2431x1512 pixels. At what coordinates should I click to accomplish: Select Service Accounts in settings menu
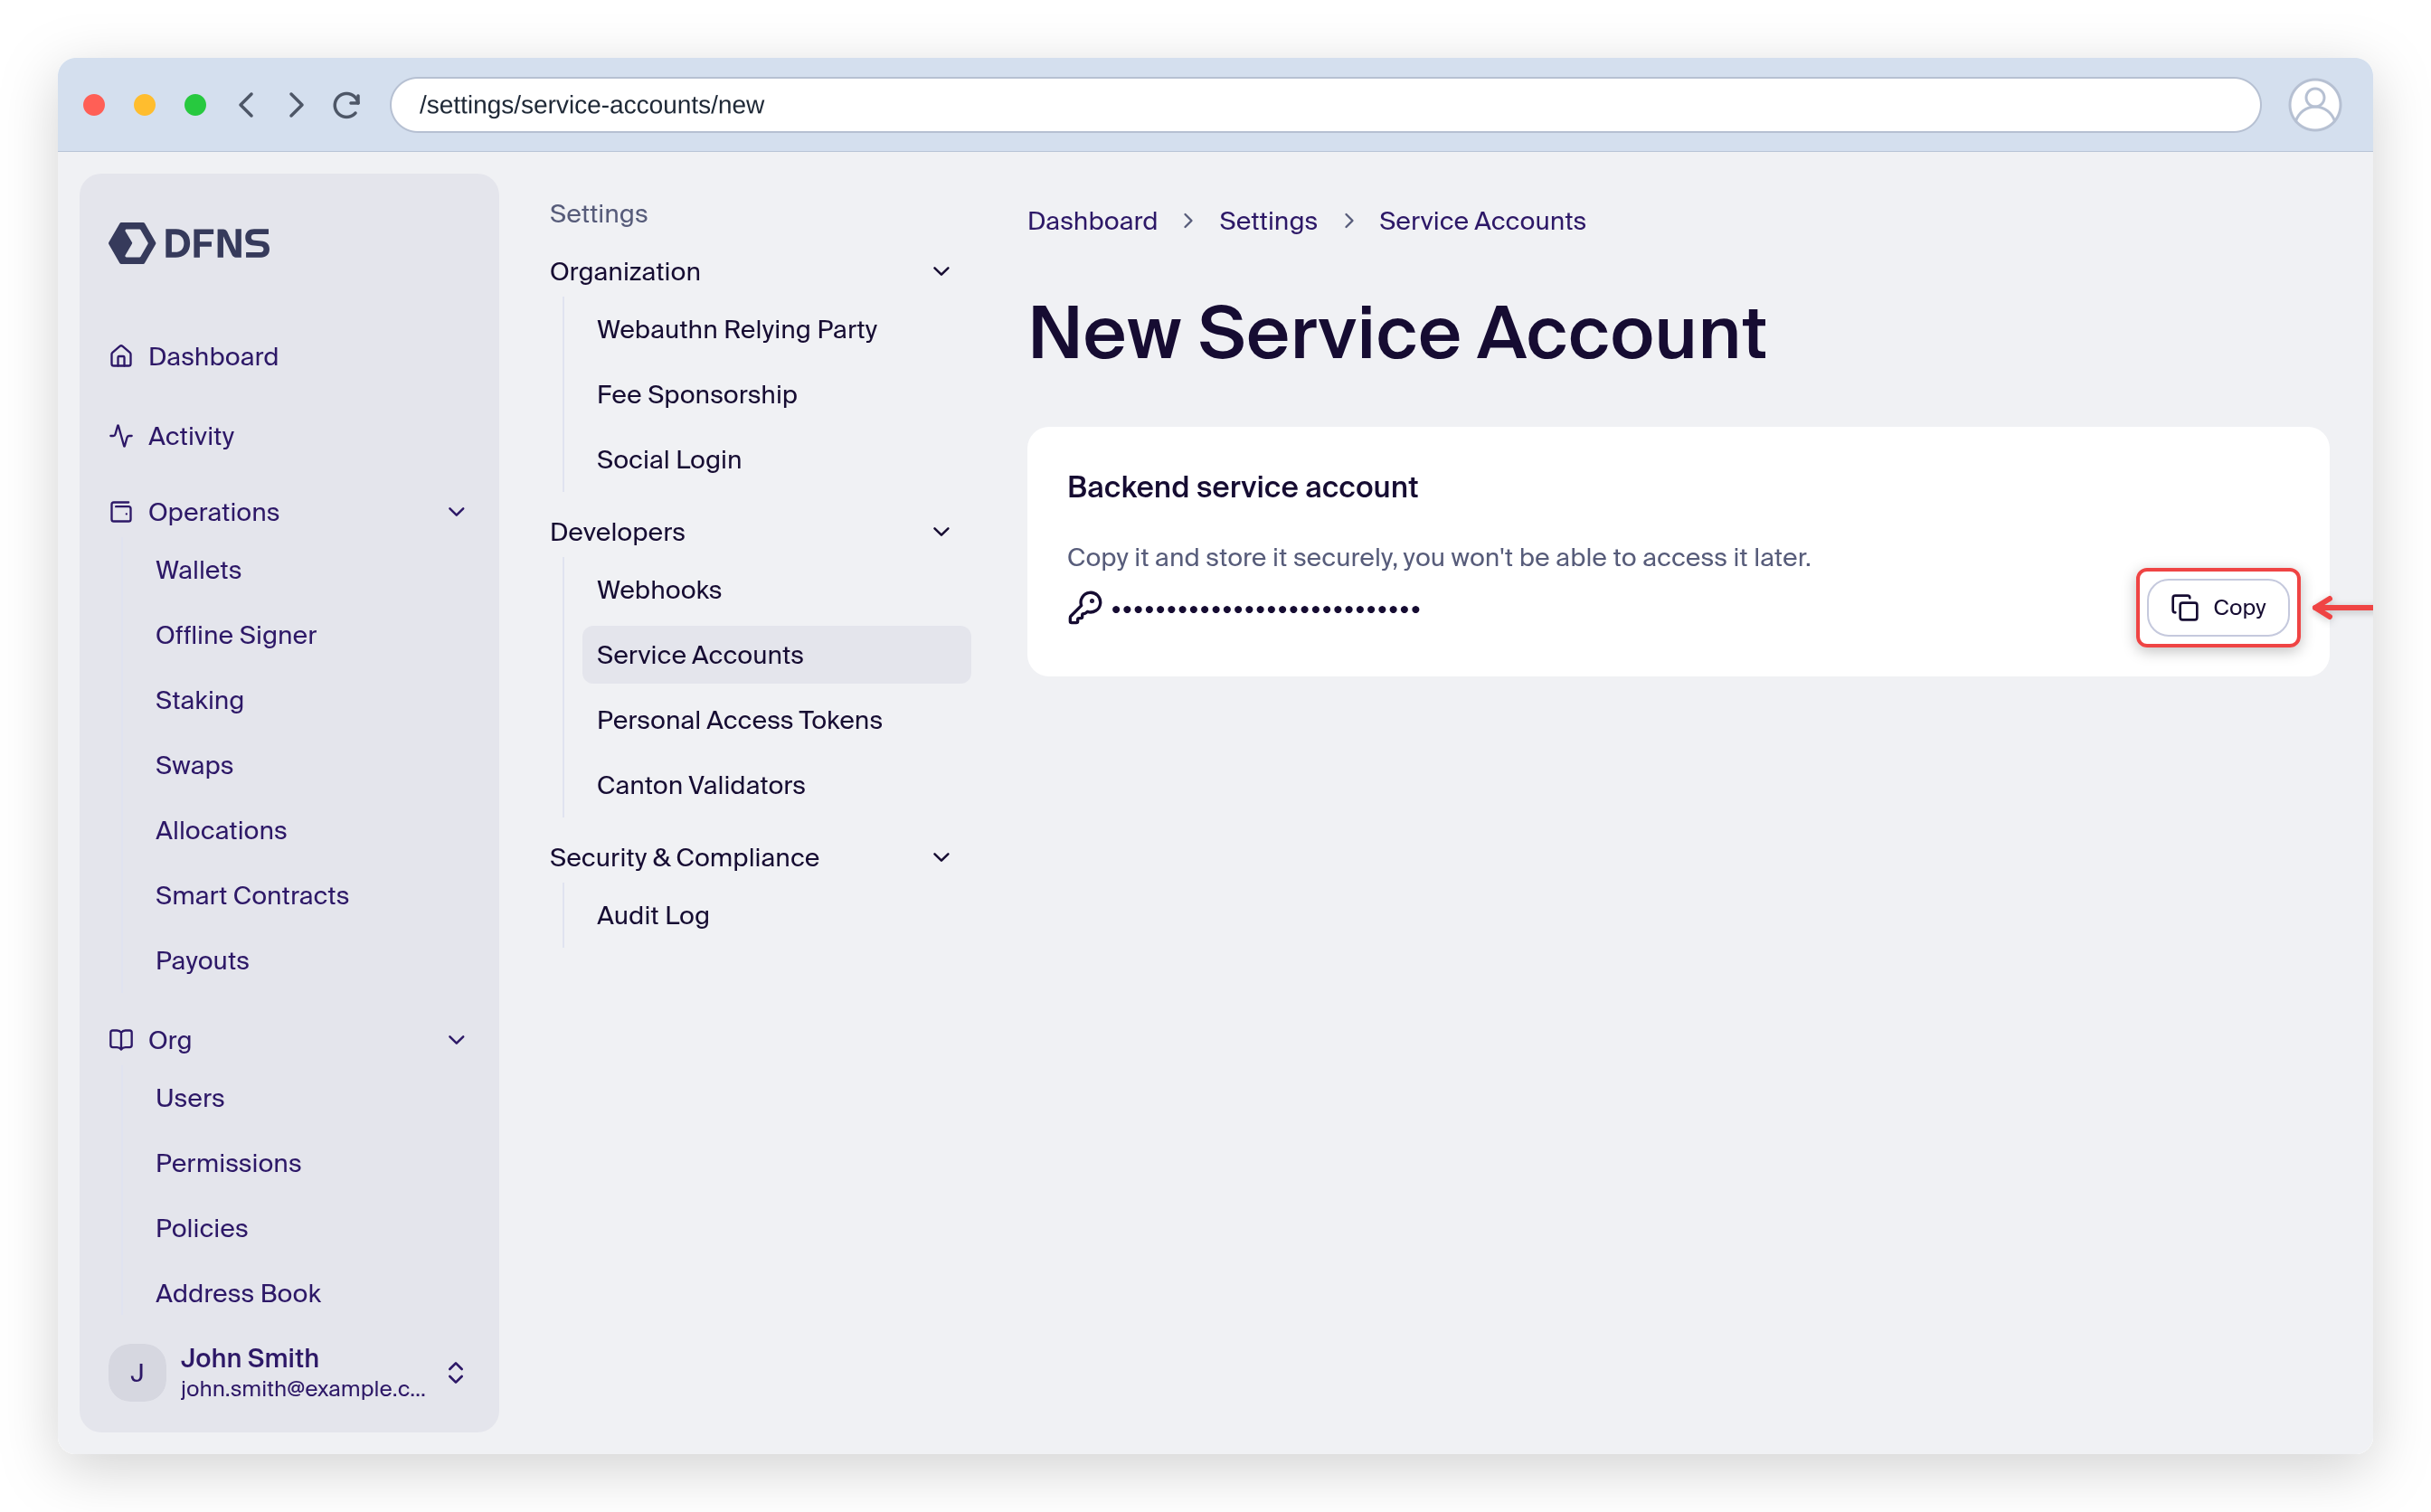[776, 655]
